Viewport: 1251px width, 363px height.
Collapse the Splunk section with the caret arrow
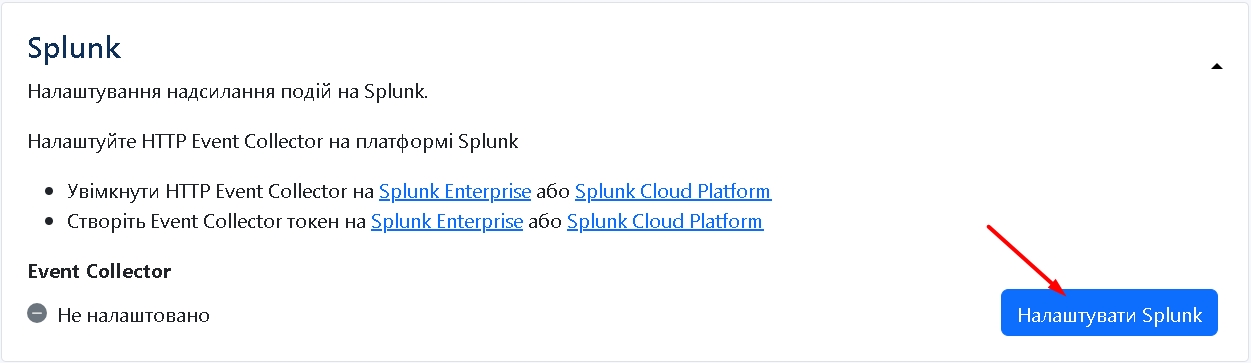click(1217, 66)
